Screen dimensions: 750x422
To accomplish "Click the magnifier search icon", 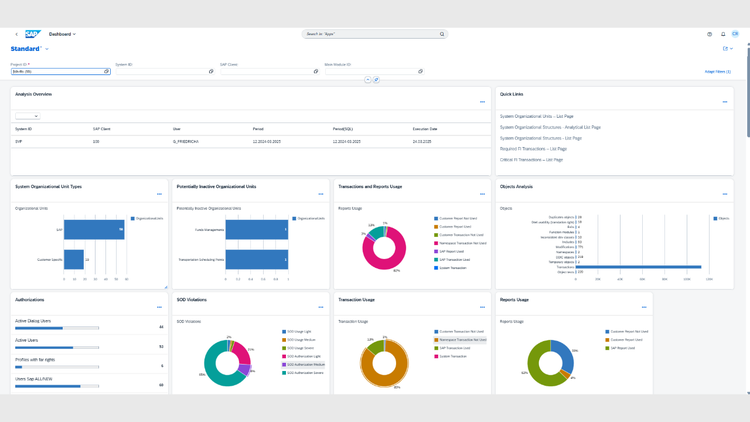I will click(442, 34).
